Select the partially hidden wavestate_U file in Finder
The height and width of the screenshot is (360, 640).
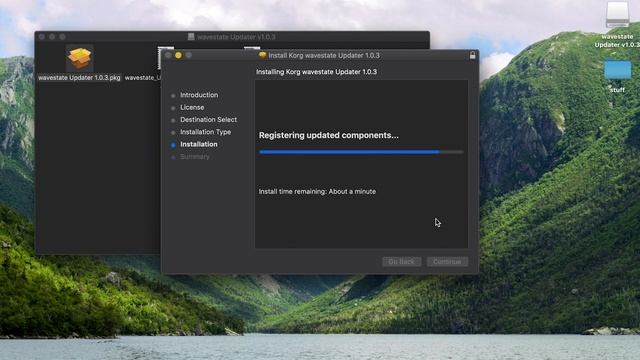point(142,78)
